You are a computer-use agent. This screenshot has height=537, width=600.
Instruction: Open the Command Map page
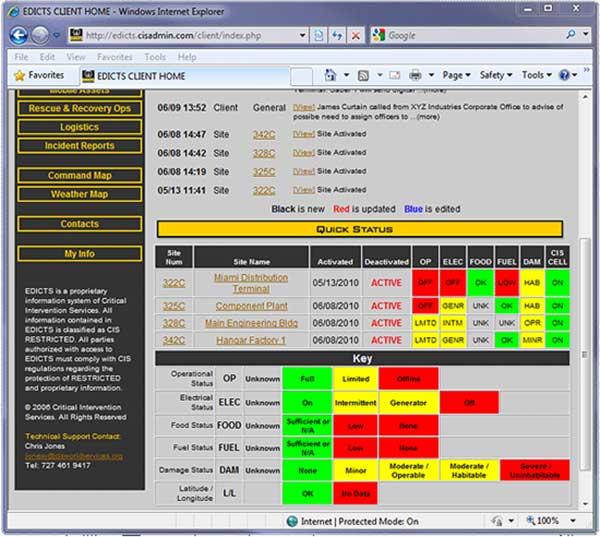coord(79,176)
